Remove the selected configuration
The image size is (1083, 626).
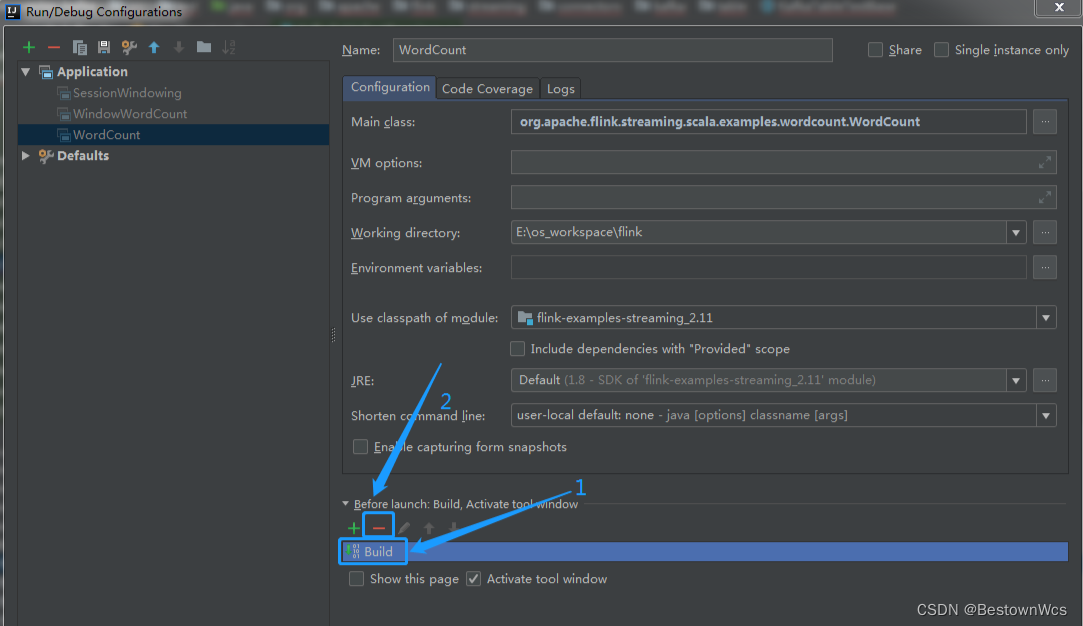tap(54, 46)
